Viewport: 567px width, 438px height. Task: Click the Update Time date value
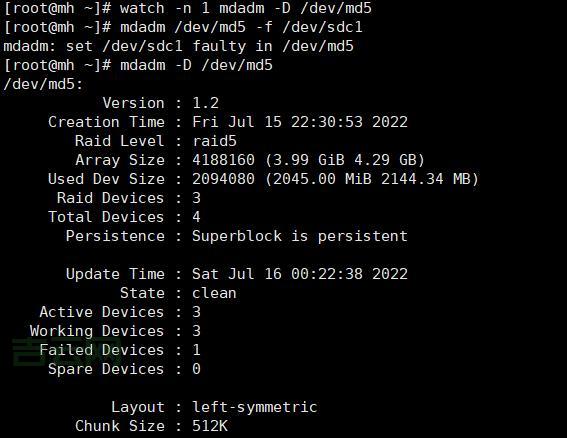[x=299, y=274]
